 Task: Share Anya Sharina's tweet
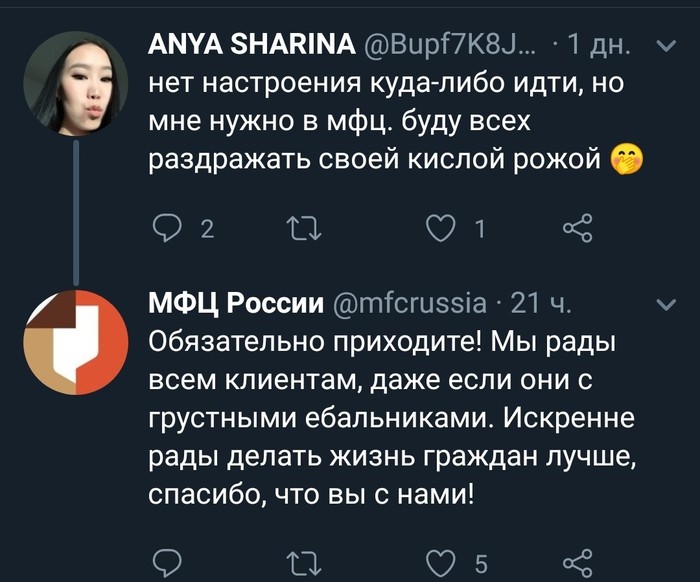click(x=578, y=229)
